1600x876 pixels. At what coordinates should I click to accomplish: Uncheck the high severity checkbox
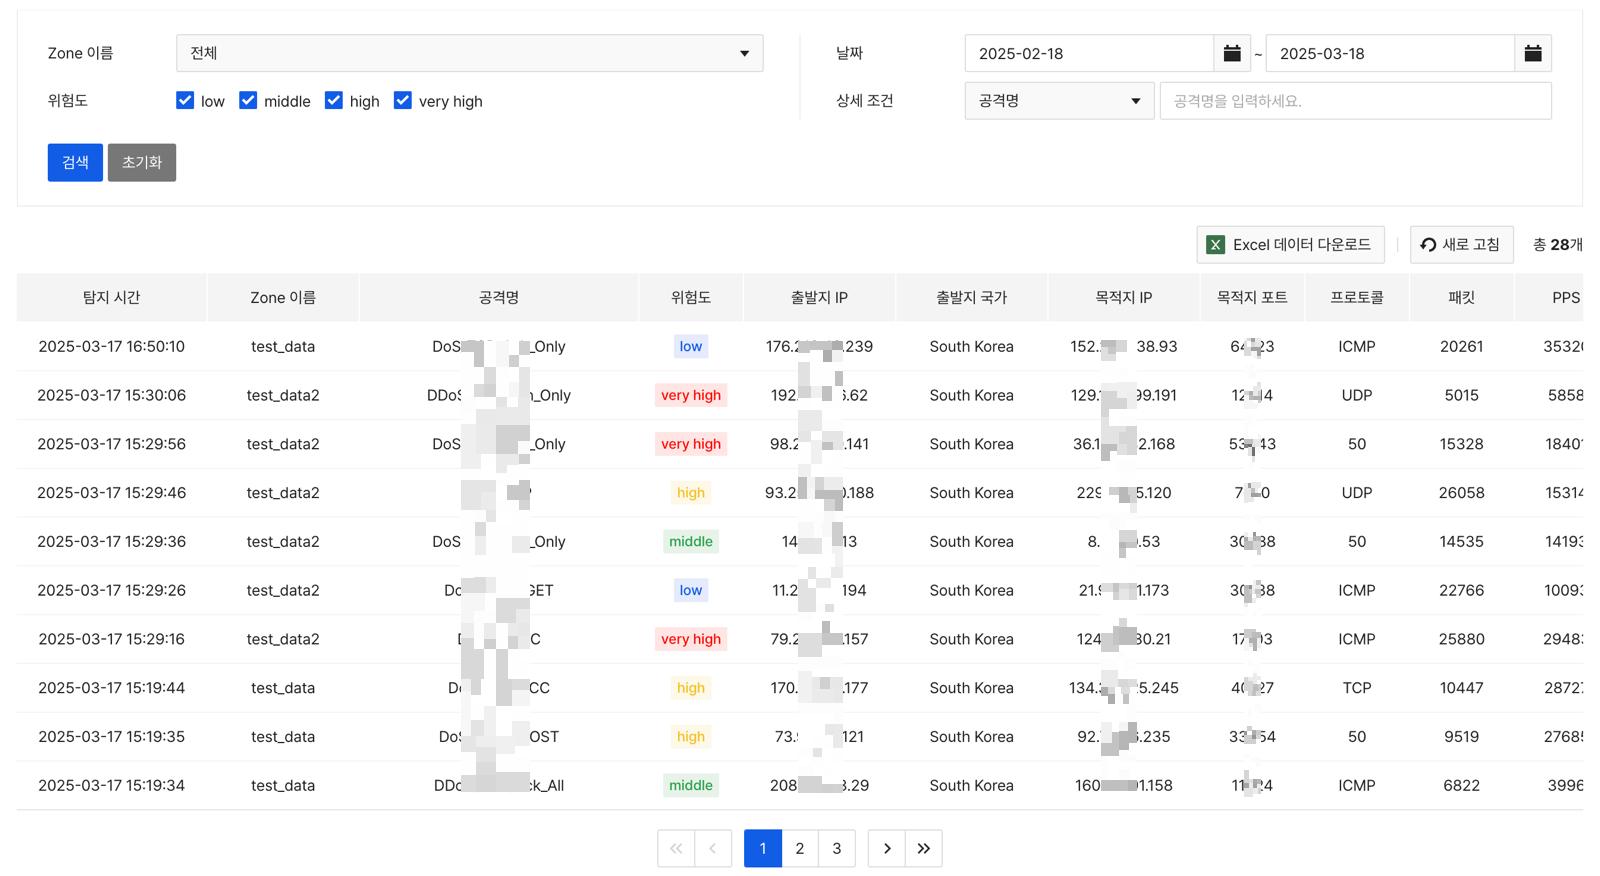[x=334, y=100]
